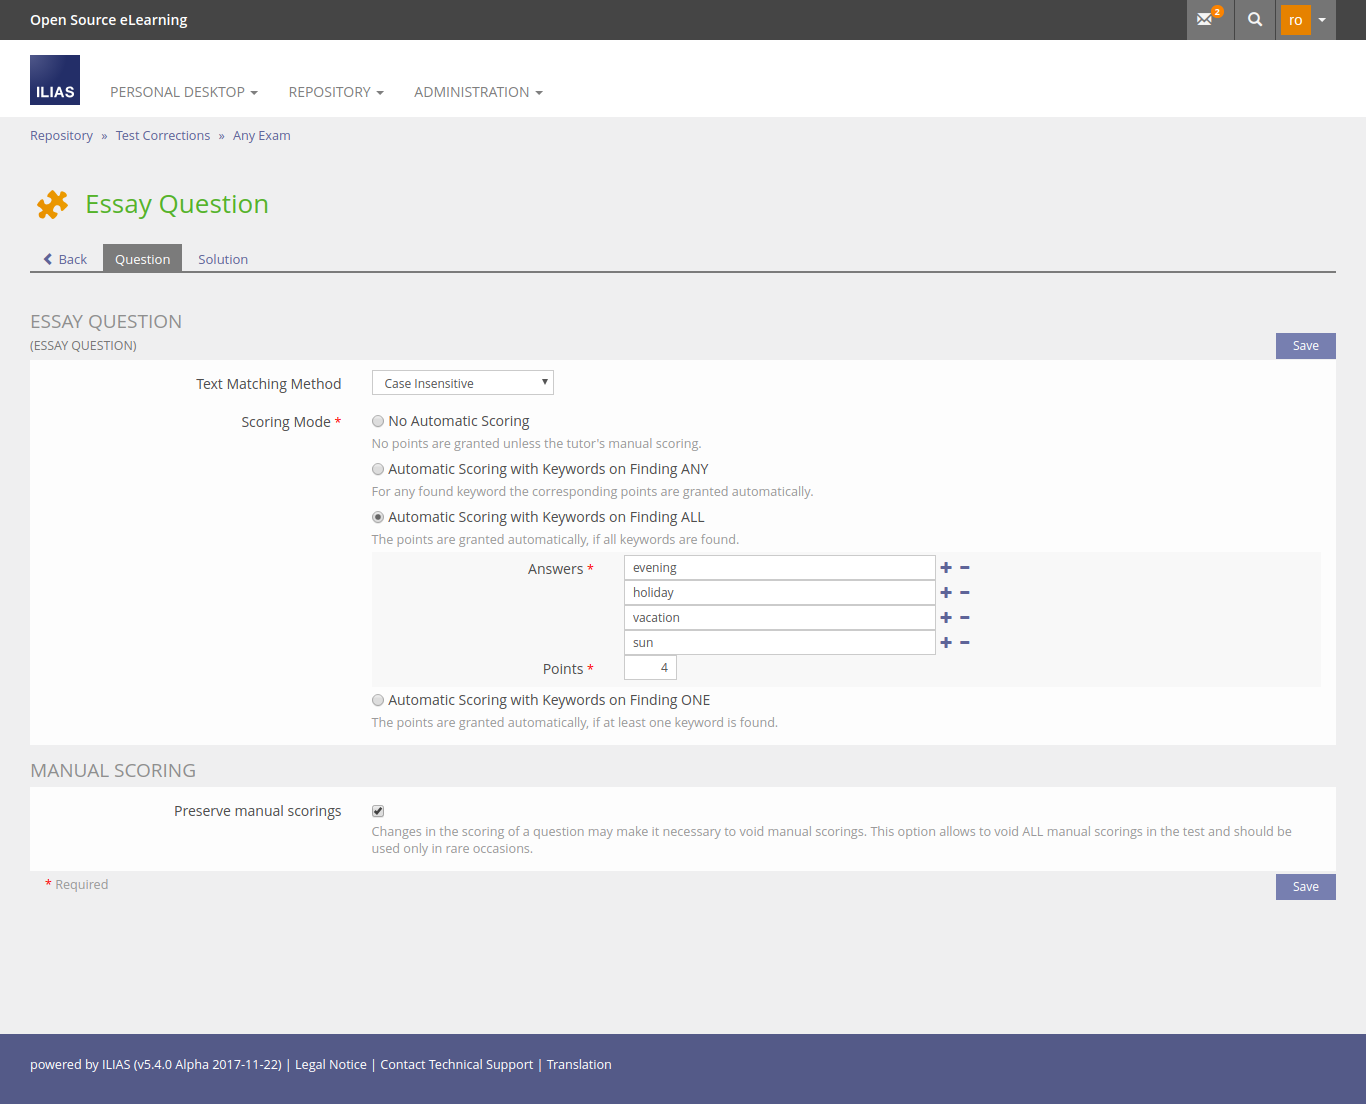Click the Points input field
The width and height of the screenshot is (1366, 1104).
click(x=650, y=668)
